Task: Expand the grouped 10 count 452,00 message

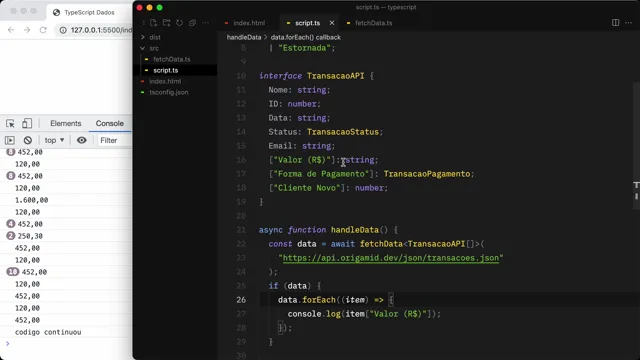Action: click(x=13, y=272)
